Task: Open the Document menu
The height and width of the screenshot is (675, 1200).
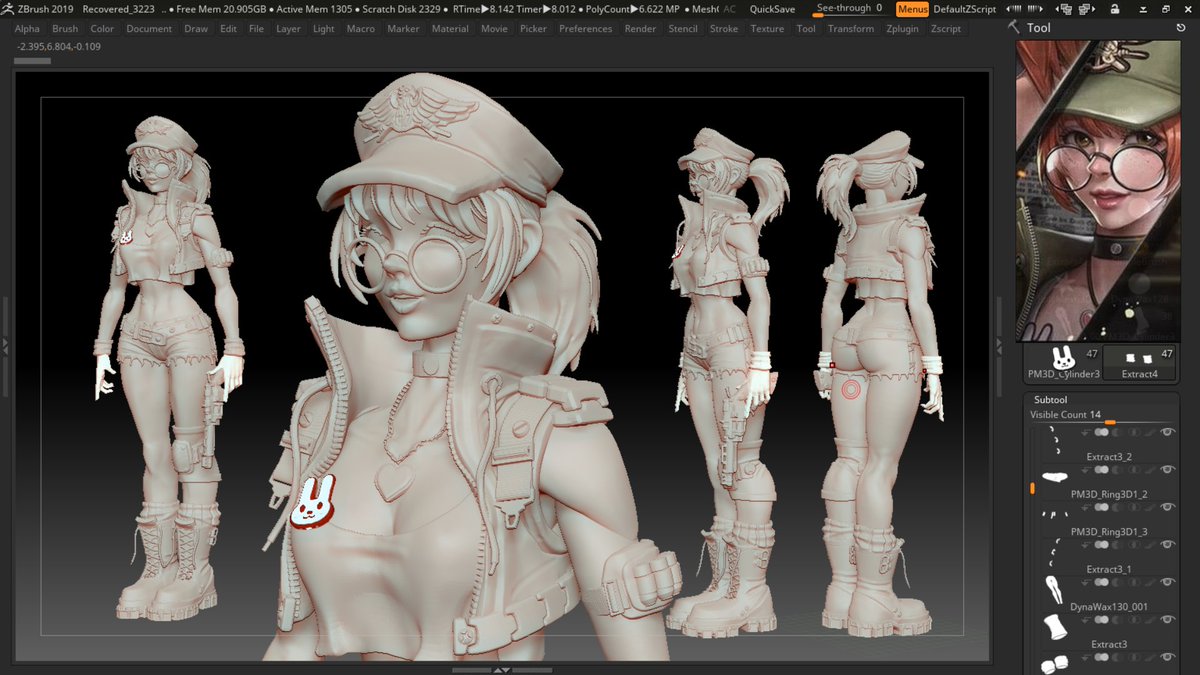Action: click(149, 29)
